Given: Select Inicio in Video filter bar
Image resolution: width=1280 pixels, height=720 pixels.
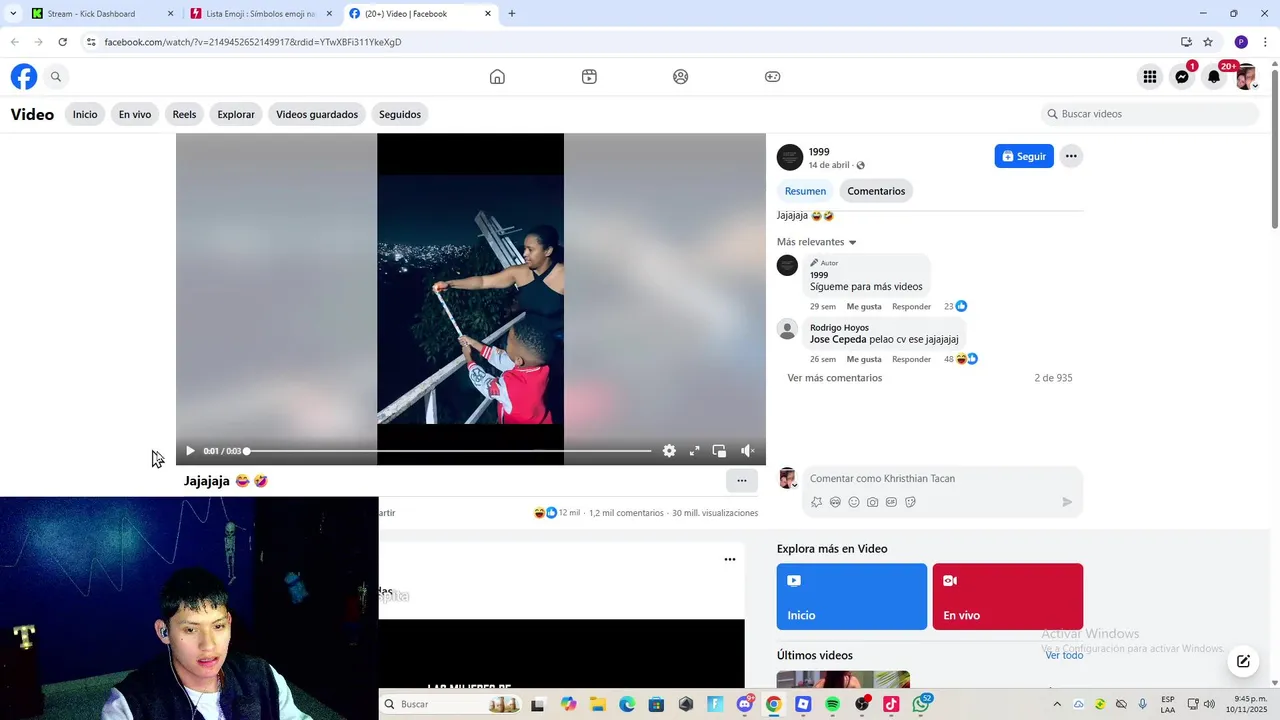Looking at the screenshot, I should pos(85,114).
